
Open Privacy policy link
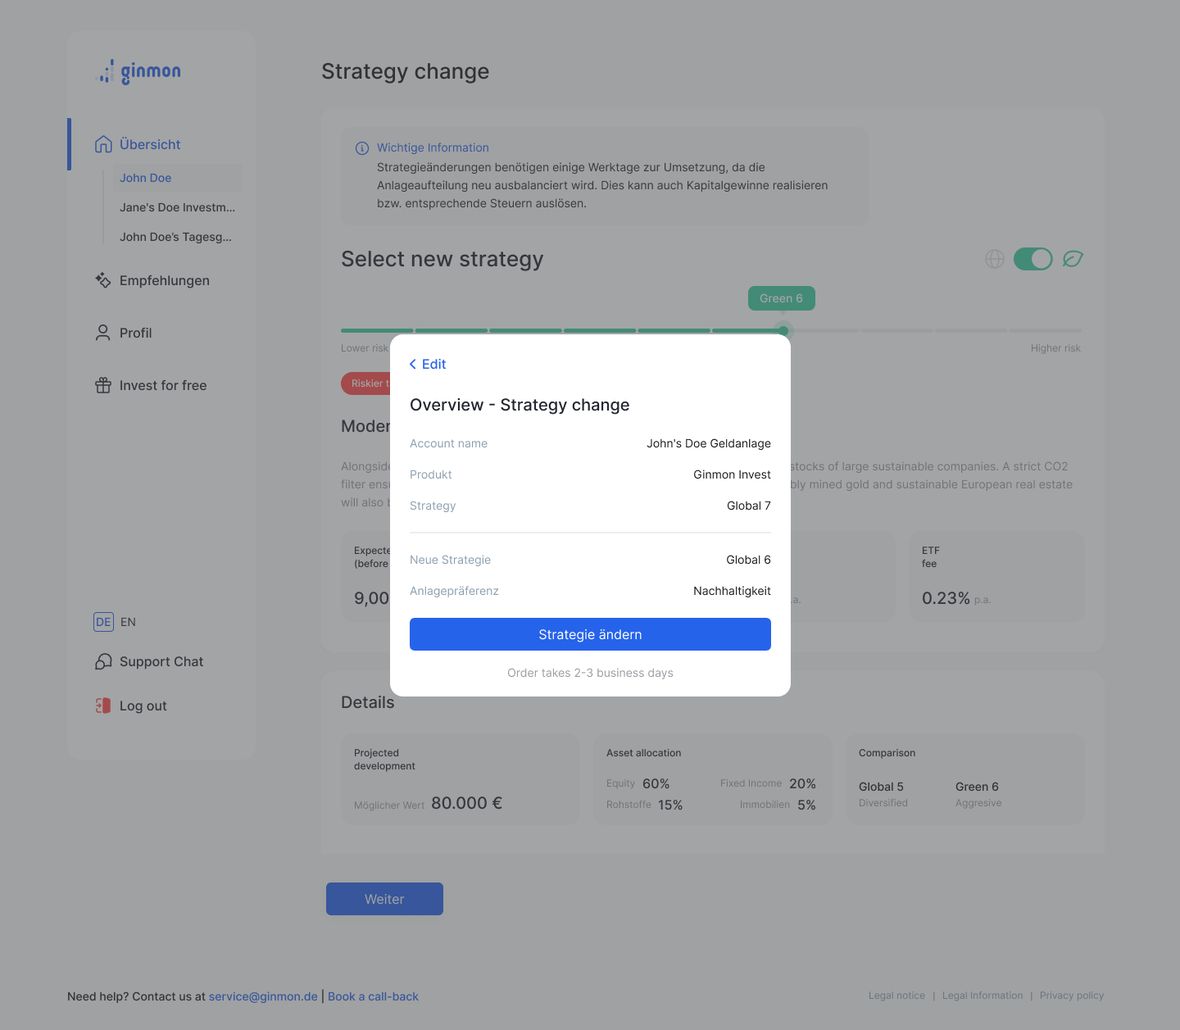pos(1072,995)
